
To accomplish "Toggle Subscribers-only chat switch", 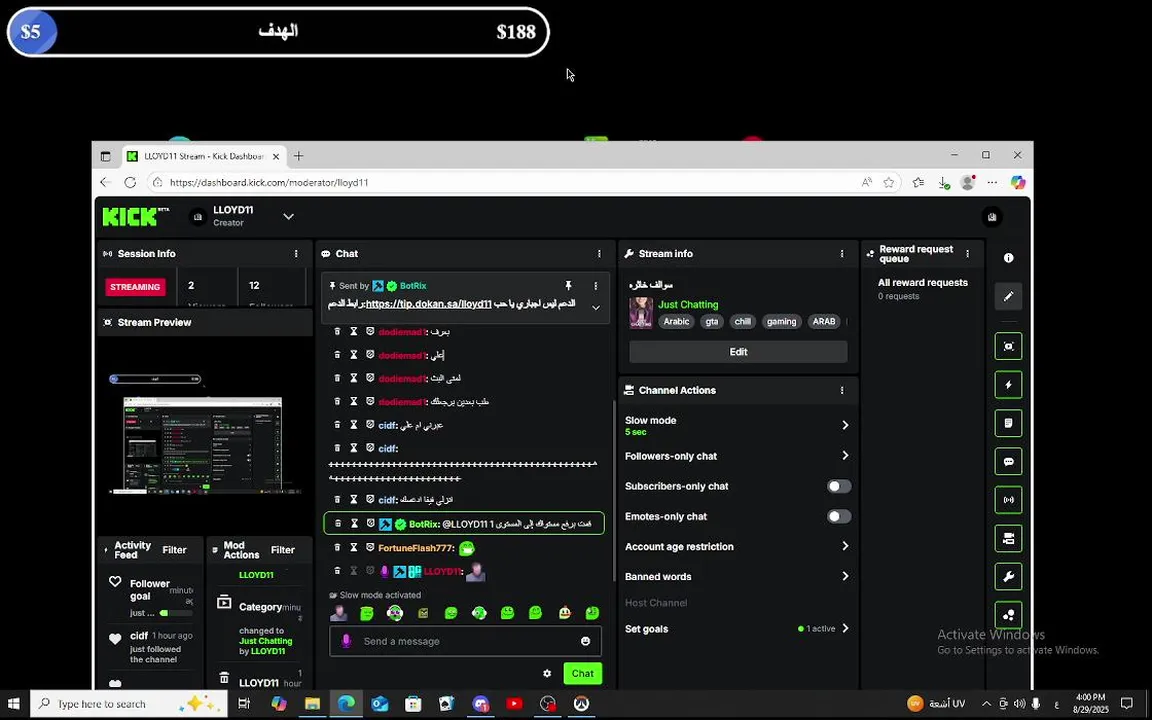I will [x=838, y=486].
